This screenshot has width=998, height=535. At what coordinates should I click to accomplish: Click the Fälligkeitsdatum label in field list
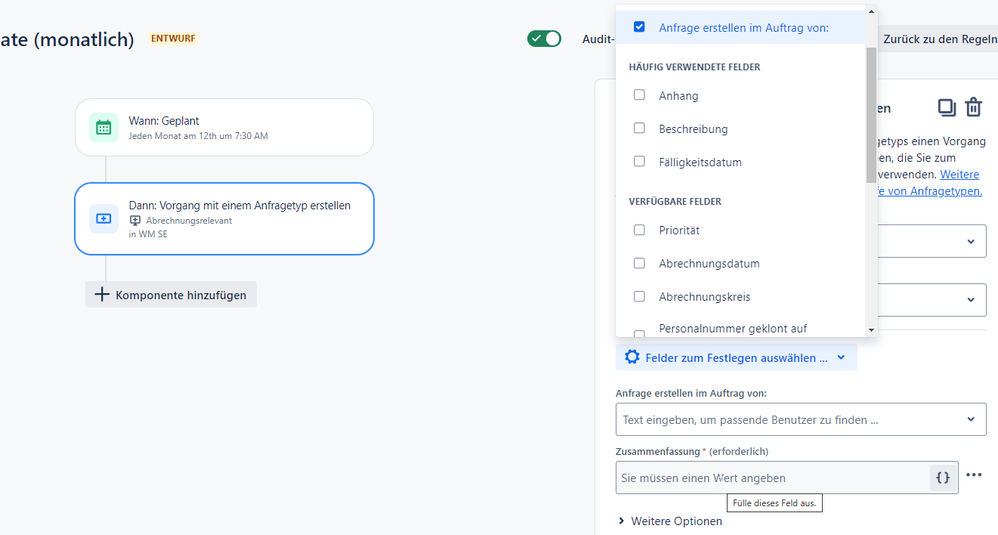tap(700, 162)
